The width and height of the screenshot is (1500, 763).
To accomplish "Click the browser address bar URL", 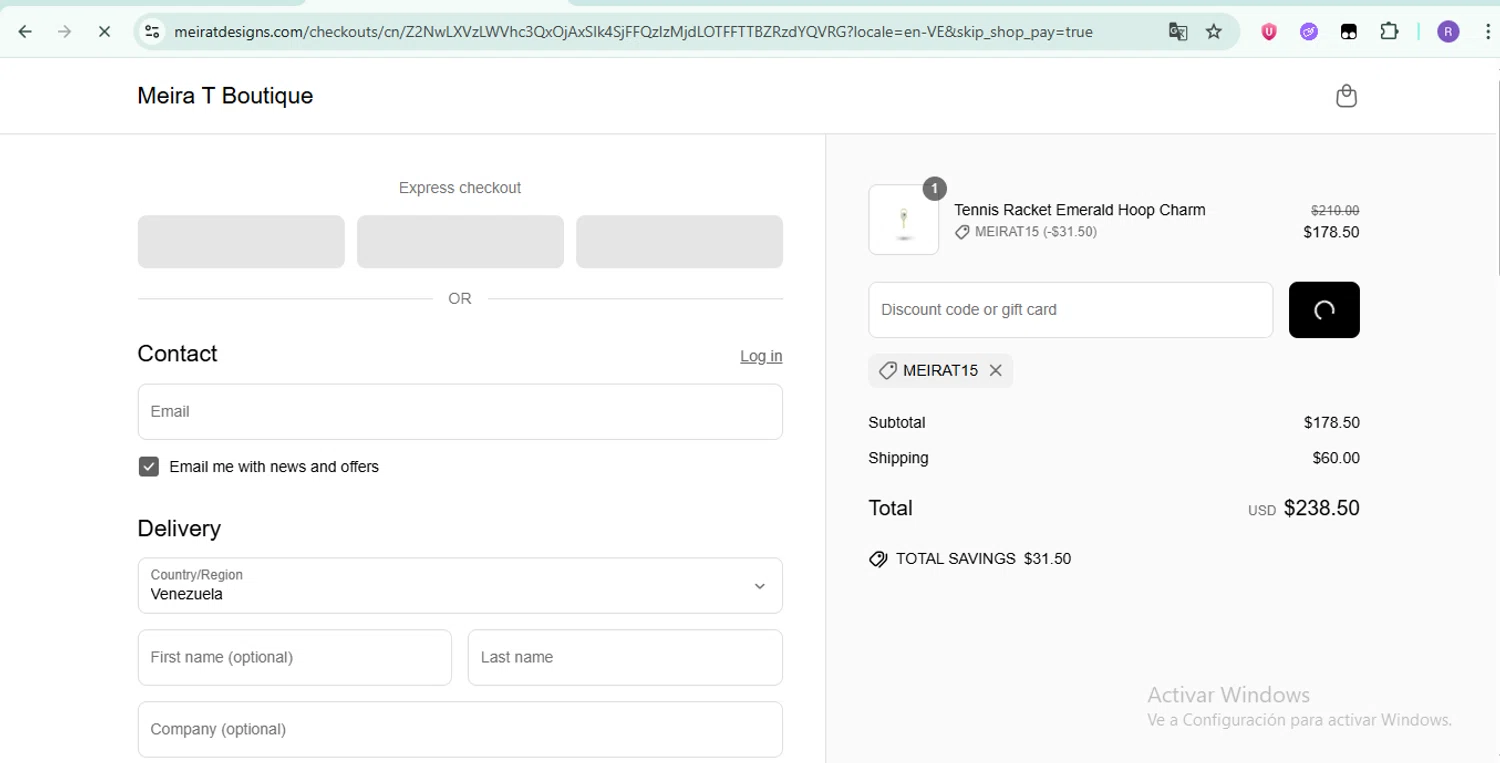I will point(633,32).
